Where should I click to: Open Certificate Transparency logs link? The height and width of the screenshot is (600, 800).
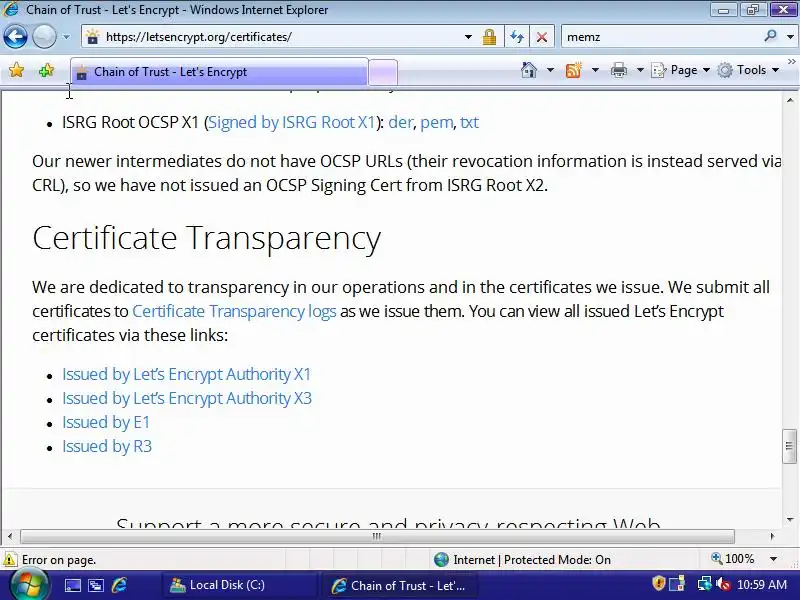(x=234, y=311)
